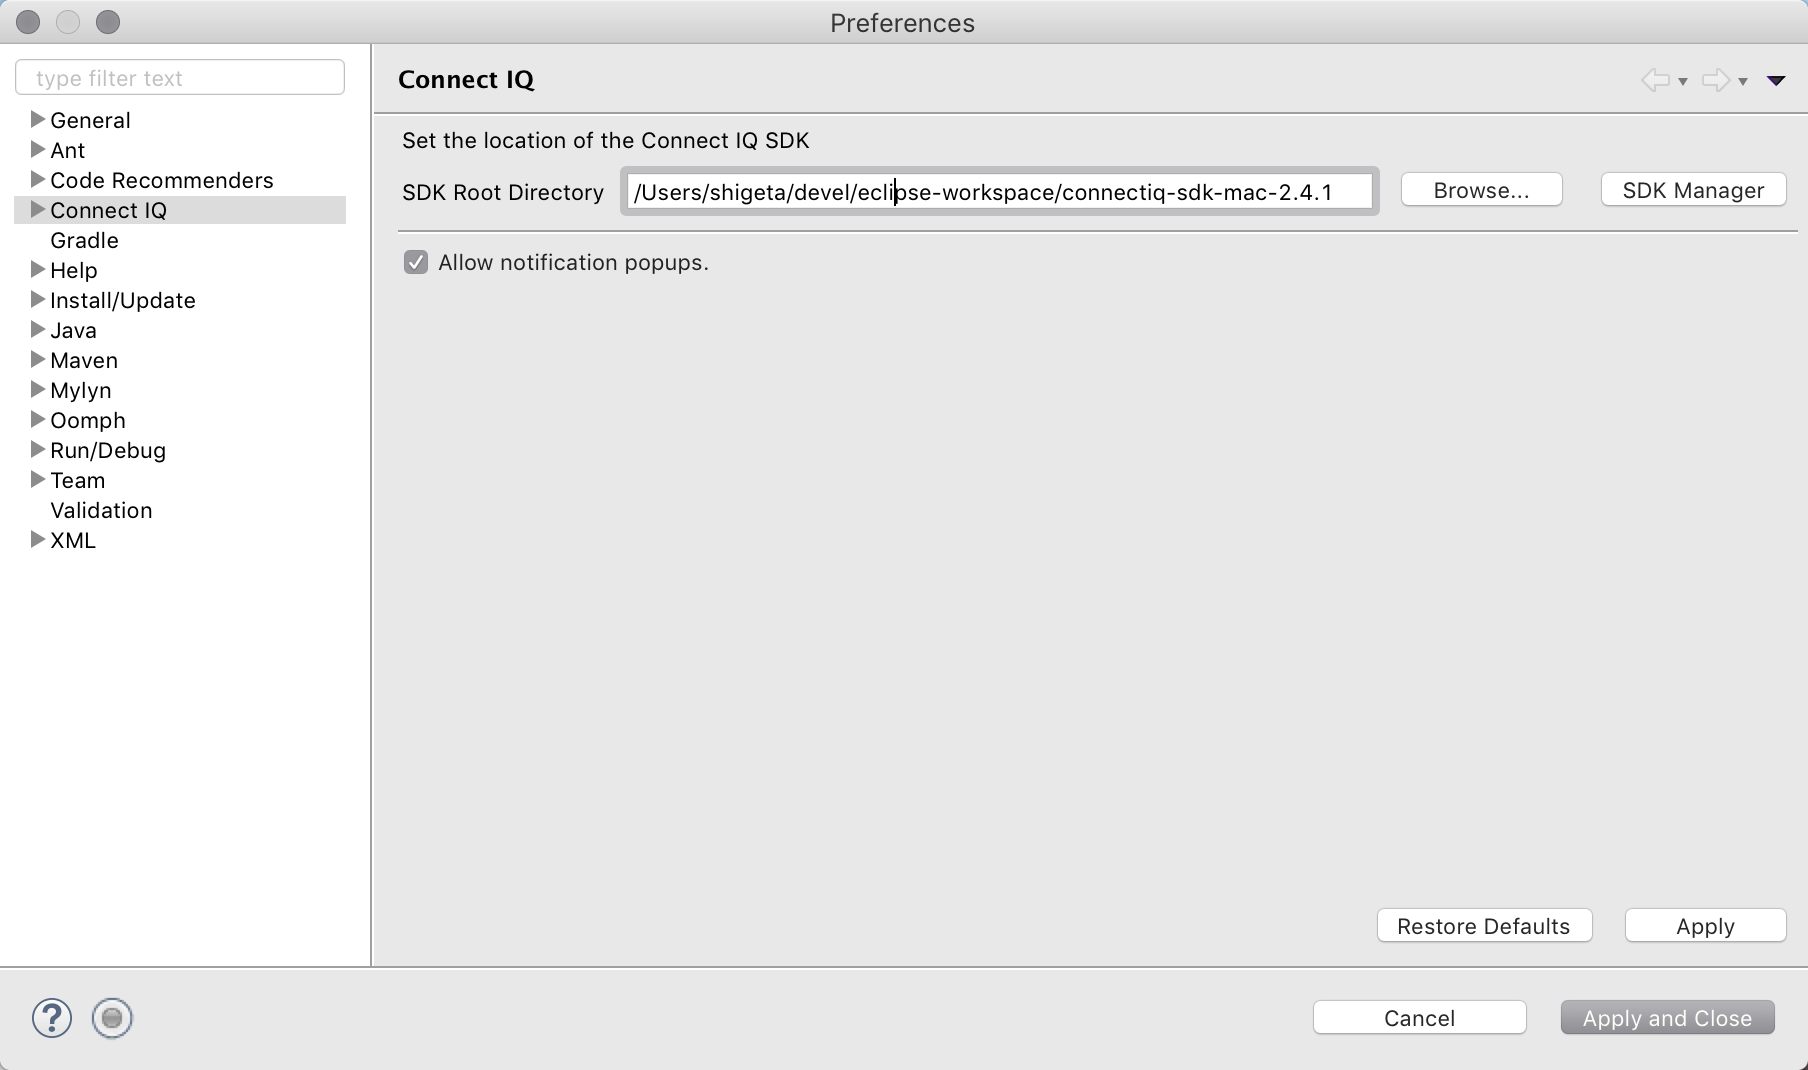Open the SDK Manager
Image resolution: width=1808 pixels, height=1070 pixels.
[x=1693, y=190]
